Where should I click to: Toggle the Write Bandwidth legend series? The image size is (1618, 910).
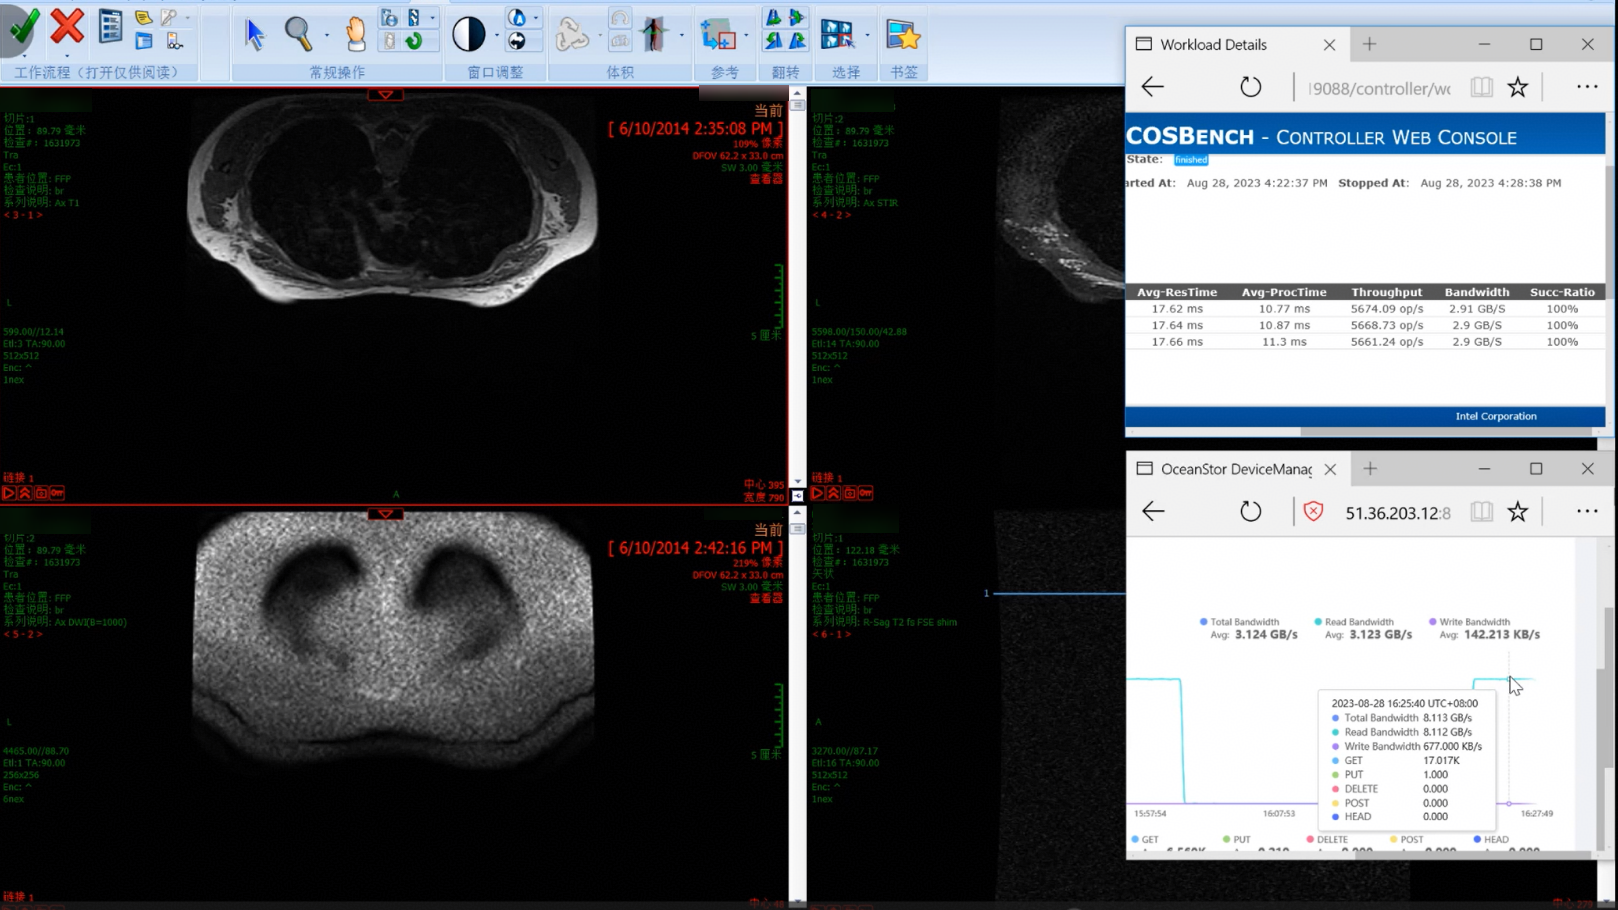pyautogui.click(x=1469, y=622)
